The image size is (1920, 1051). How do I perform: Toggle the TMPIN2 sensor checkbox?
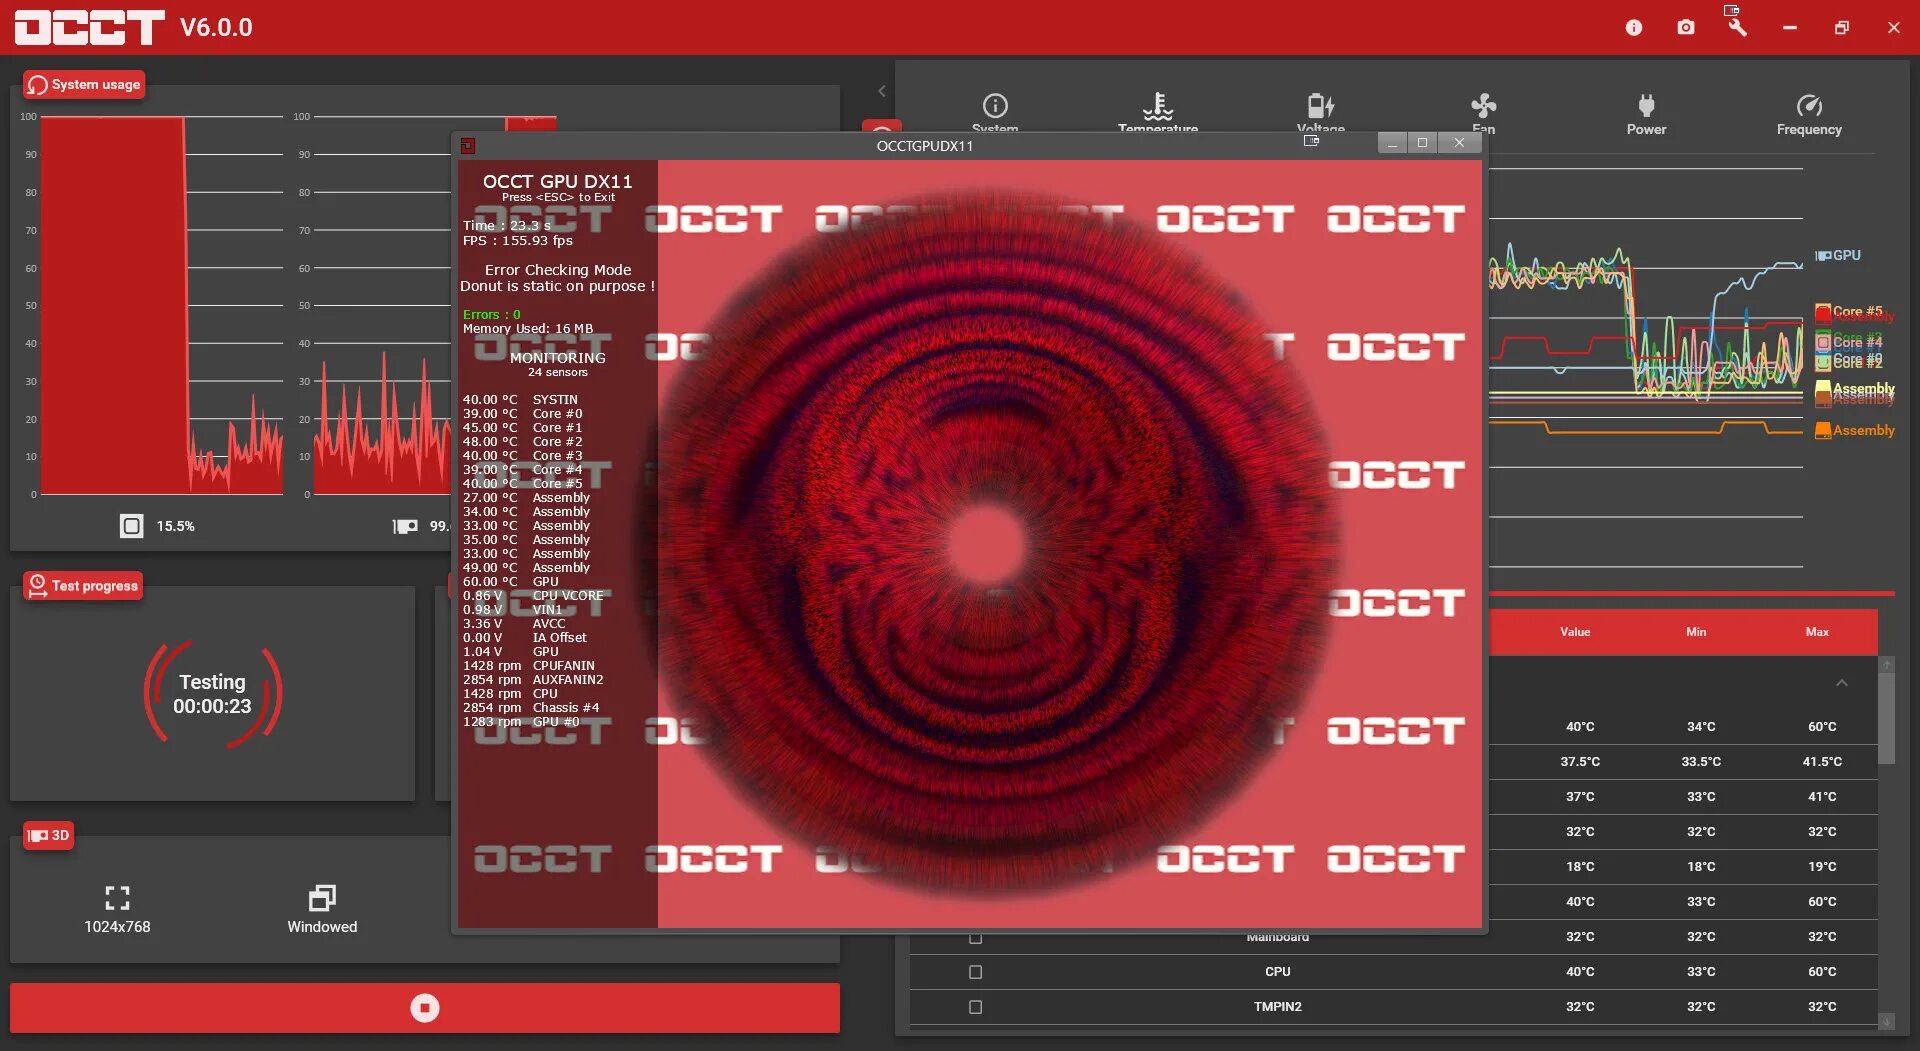(x=976, y=1007)
